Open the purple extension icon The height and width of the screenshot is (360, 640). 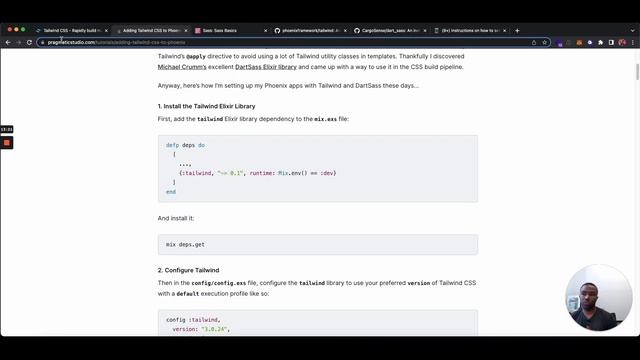560,43
